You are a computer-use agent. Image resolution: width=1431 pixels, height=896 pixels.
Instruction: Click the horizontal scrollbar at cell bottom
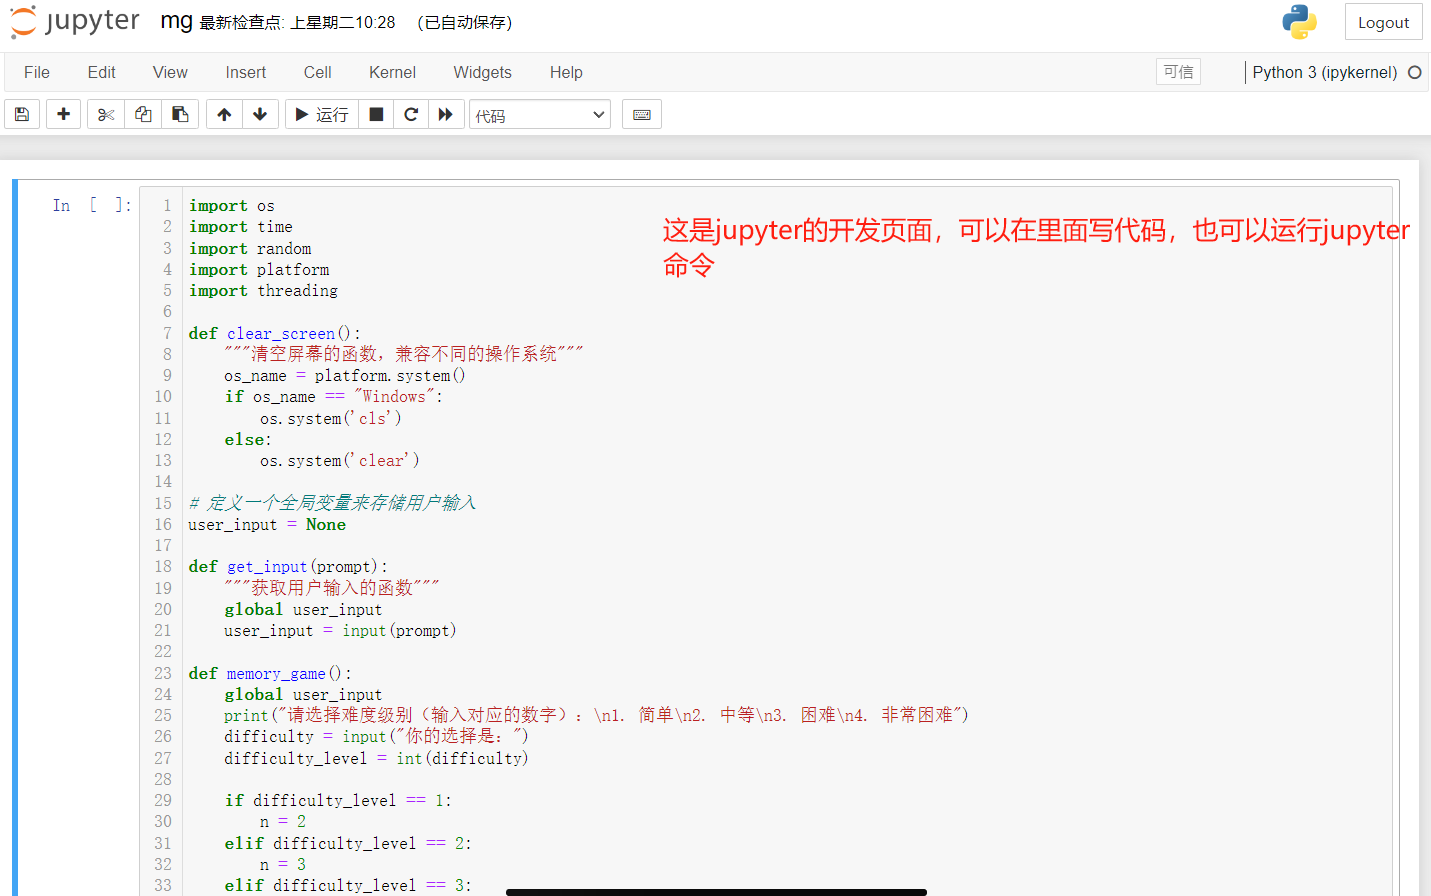(716, 892)
